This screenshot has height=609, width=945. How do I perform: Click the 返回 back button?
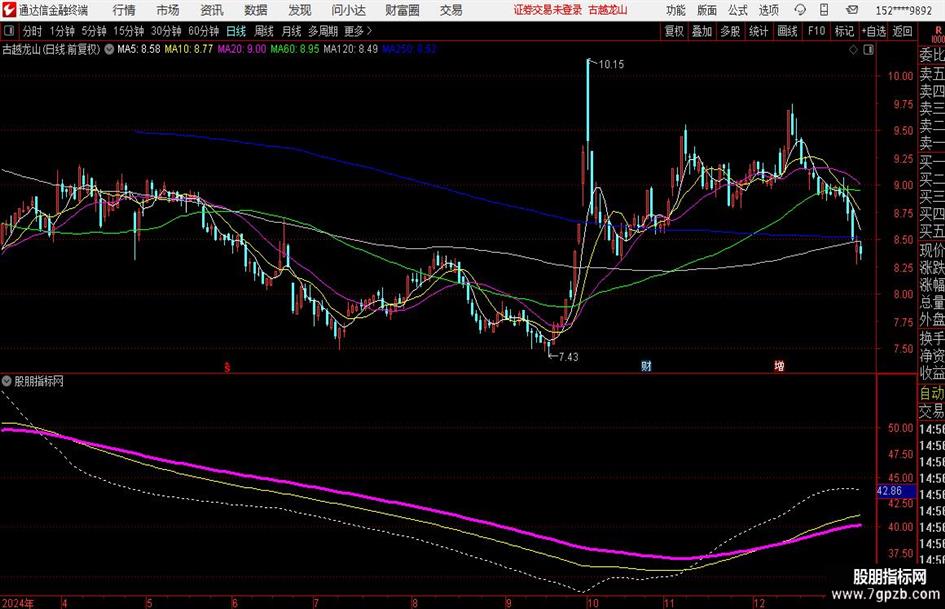pos(902,31)
